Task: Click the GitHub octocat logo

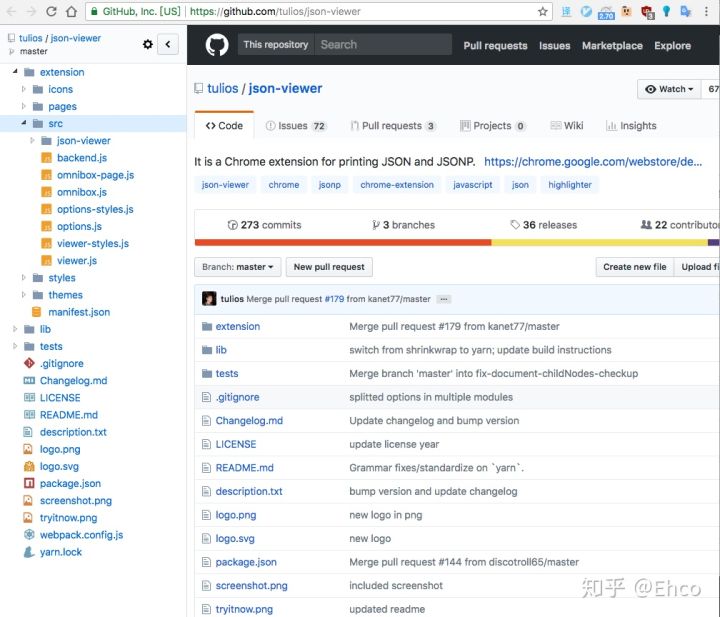Action: click(x=217, y=45)
